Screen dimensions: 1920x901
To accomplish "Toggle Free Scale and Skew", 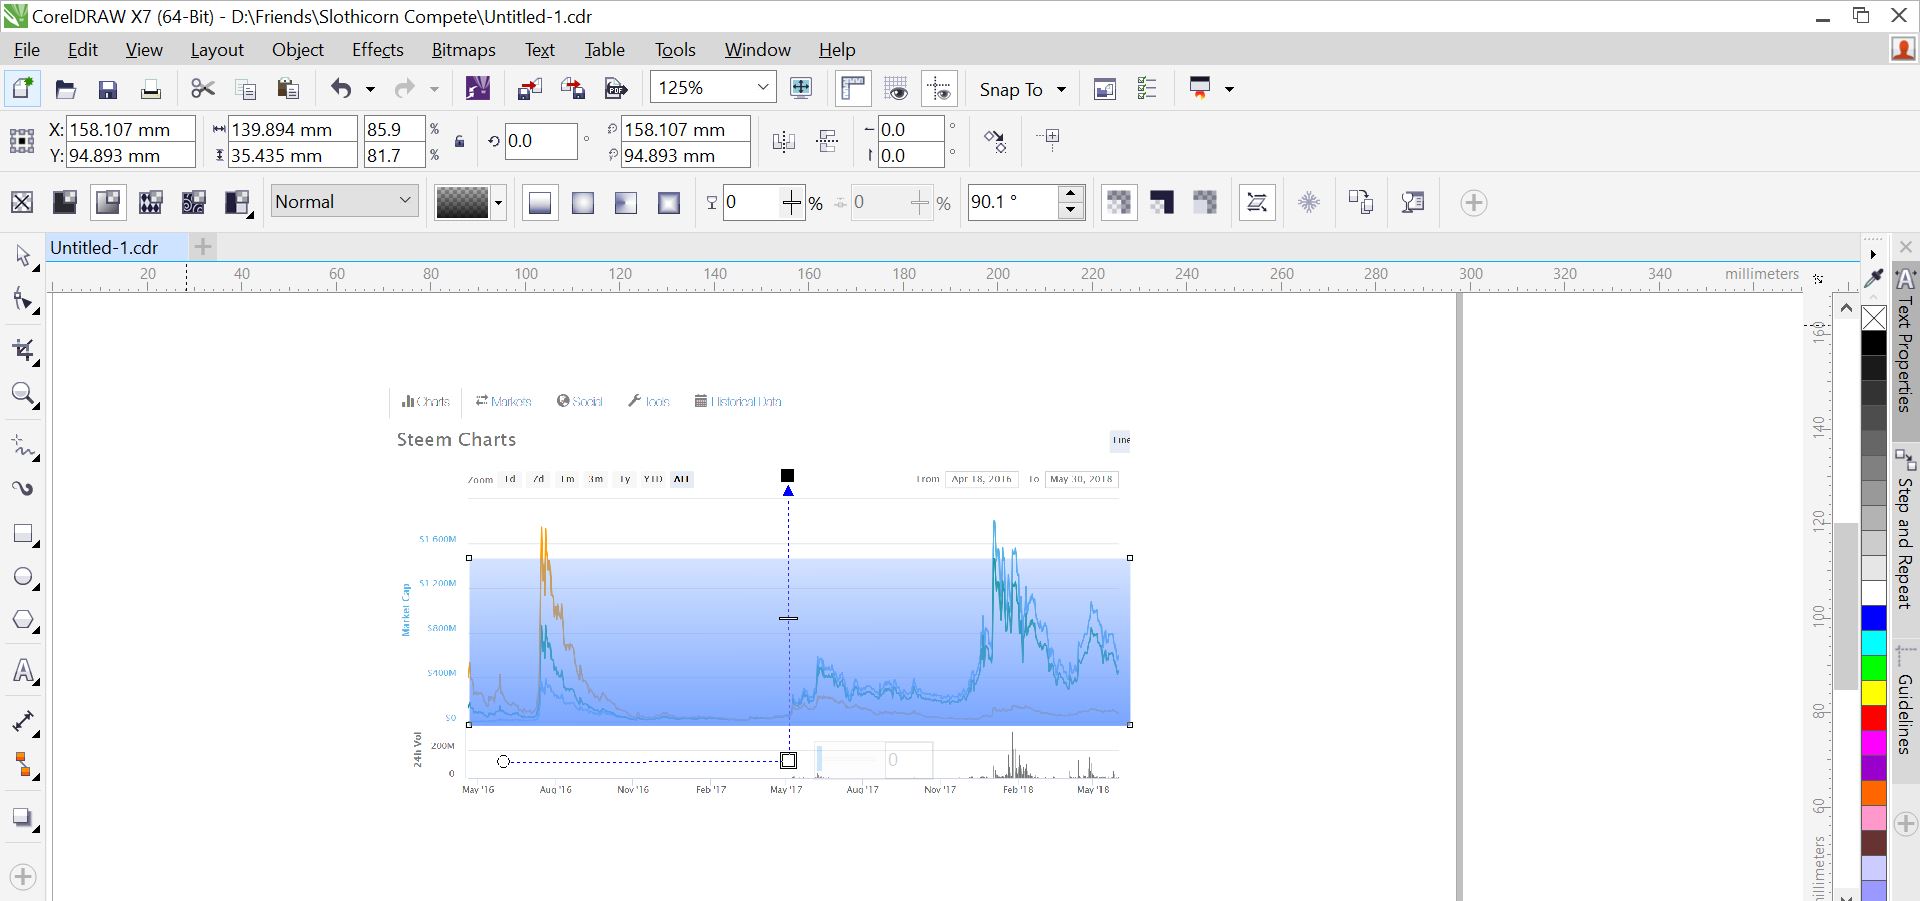I will click(x=1257, y=203).
